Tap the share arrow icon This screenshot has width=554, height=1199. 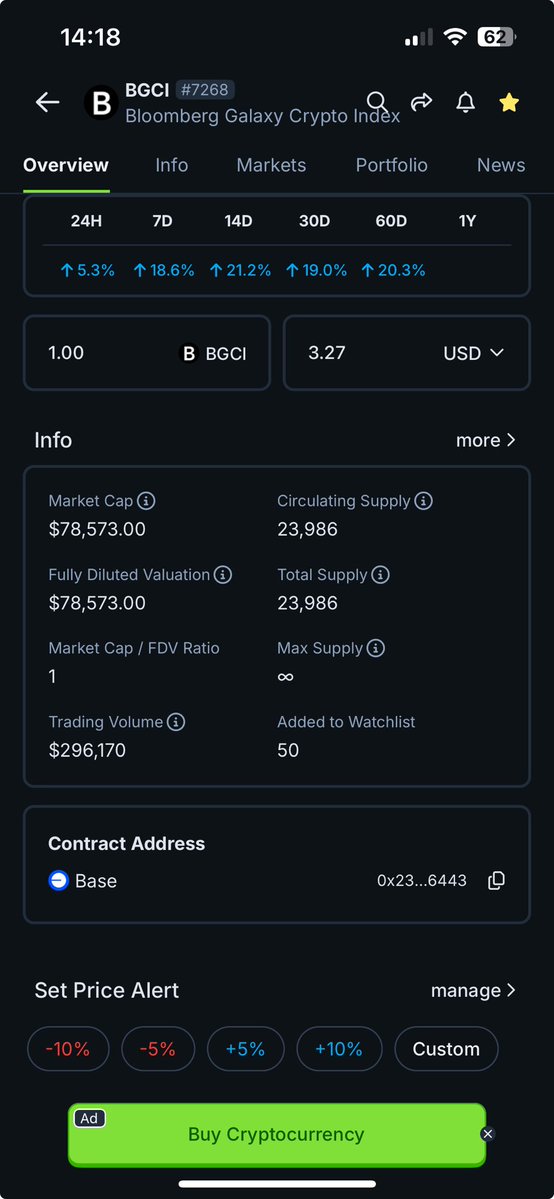pos(422,102)
